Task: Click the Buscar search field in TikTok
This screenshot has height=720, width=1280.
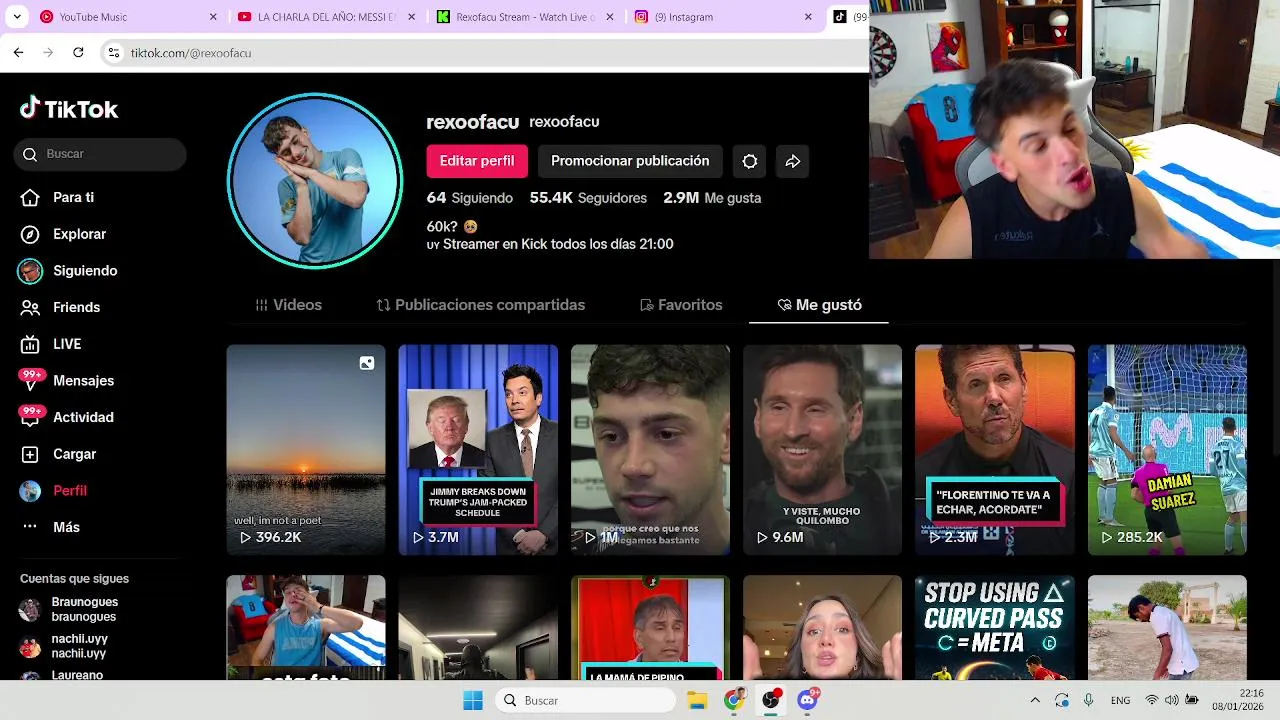Action: pyautogui.click(x=100, y=154)
